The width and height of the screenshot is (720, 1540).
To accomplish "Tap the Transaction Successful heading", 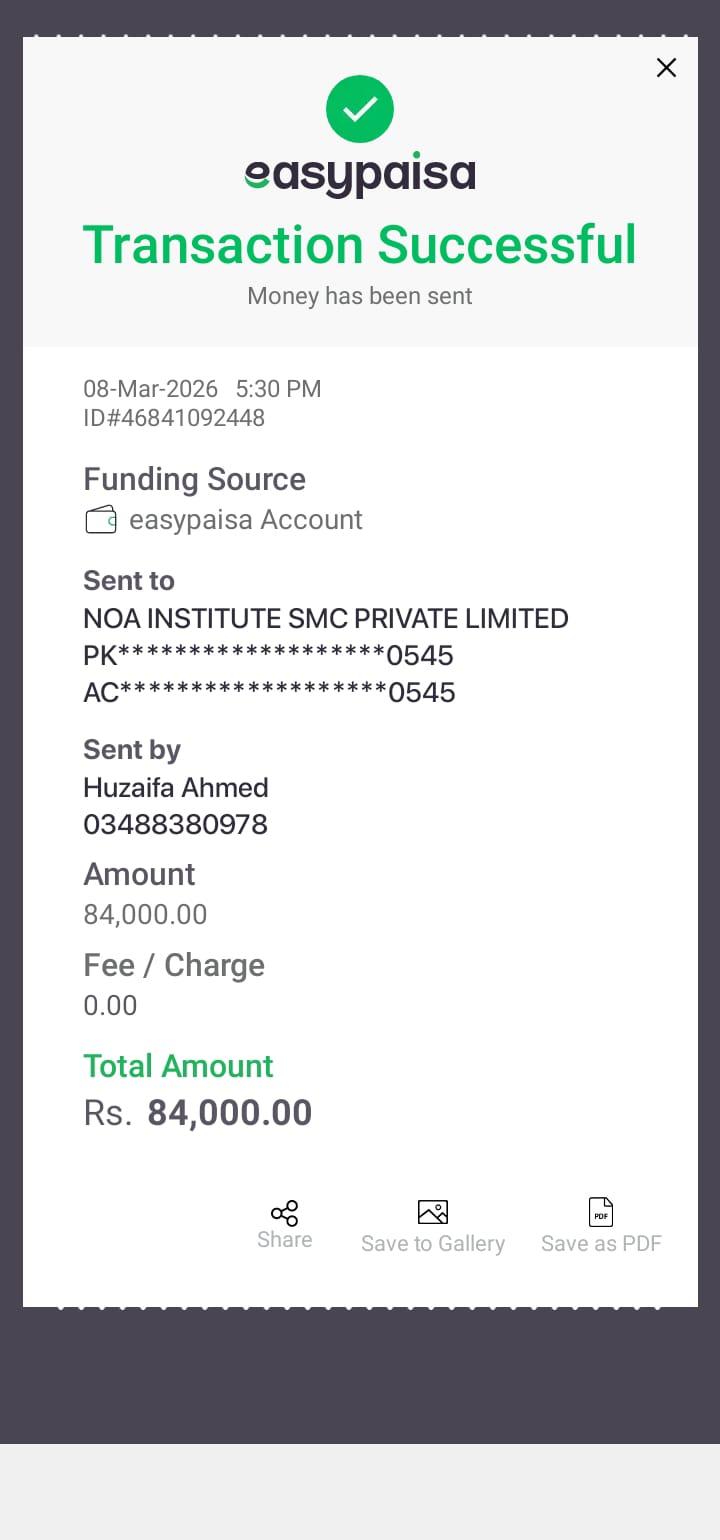I will (x=360, y=245).
